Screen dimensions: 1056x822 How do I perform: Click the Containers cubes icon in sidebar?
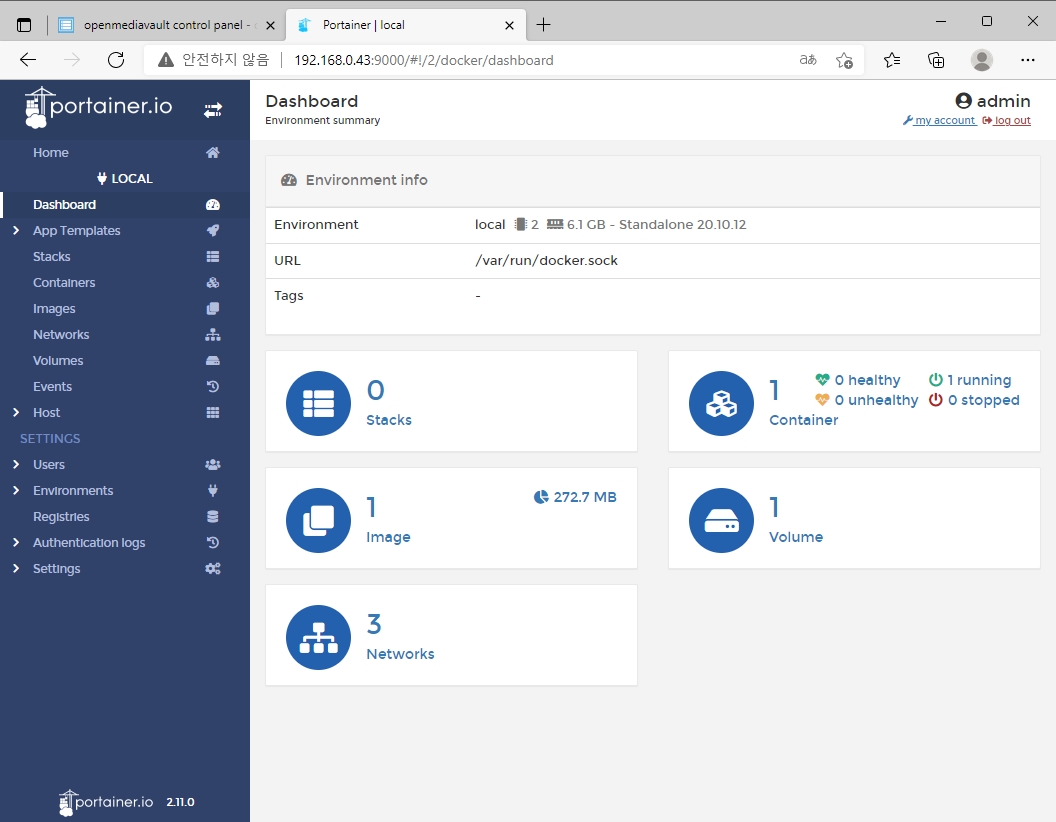click(213, 283)
